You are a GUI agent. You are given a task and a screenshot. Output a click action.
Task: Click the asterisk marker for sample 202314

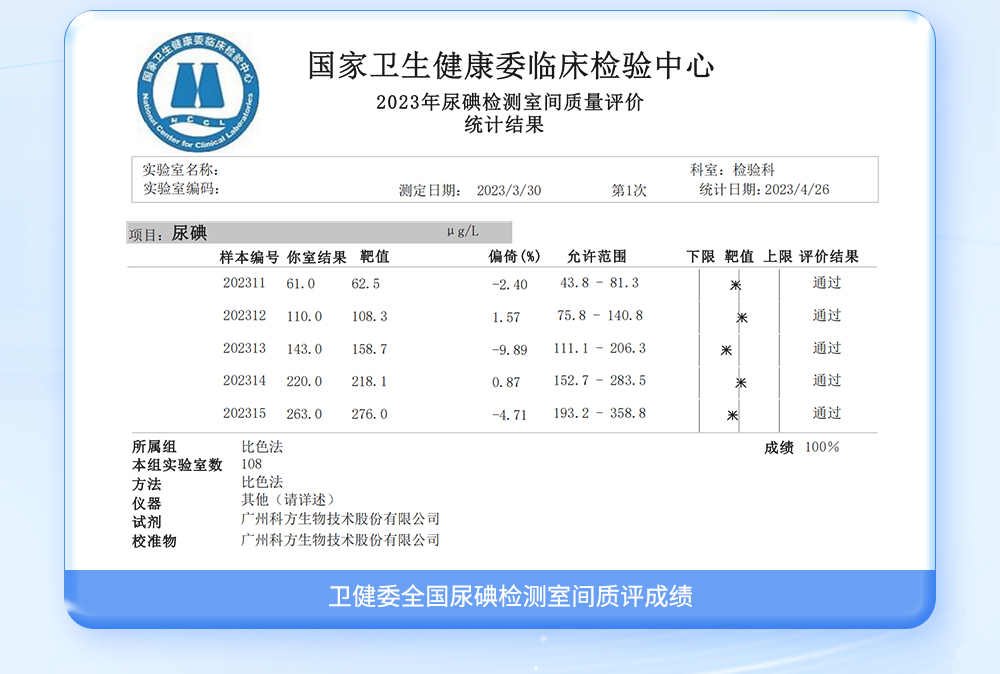tap(740, 382)
